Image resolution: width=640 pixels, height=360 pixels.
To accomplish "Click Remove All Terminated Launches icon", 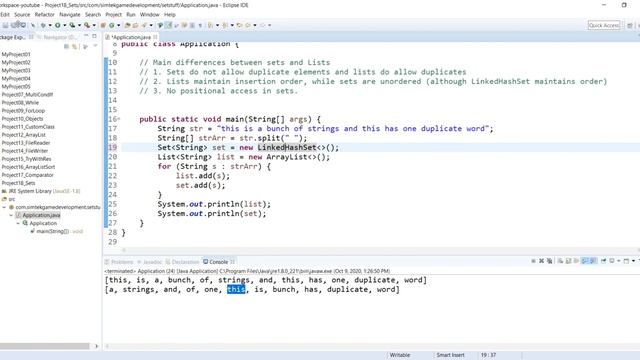I will point(550,261).
